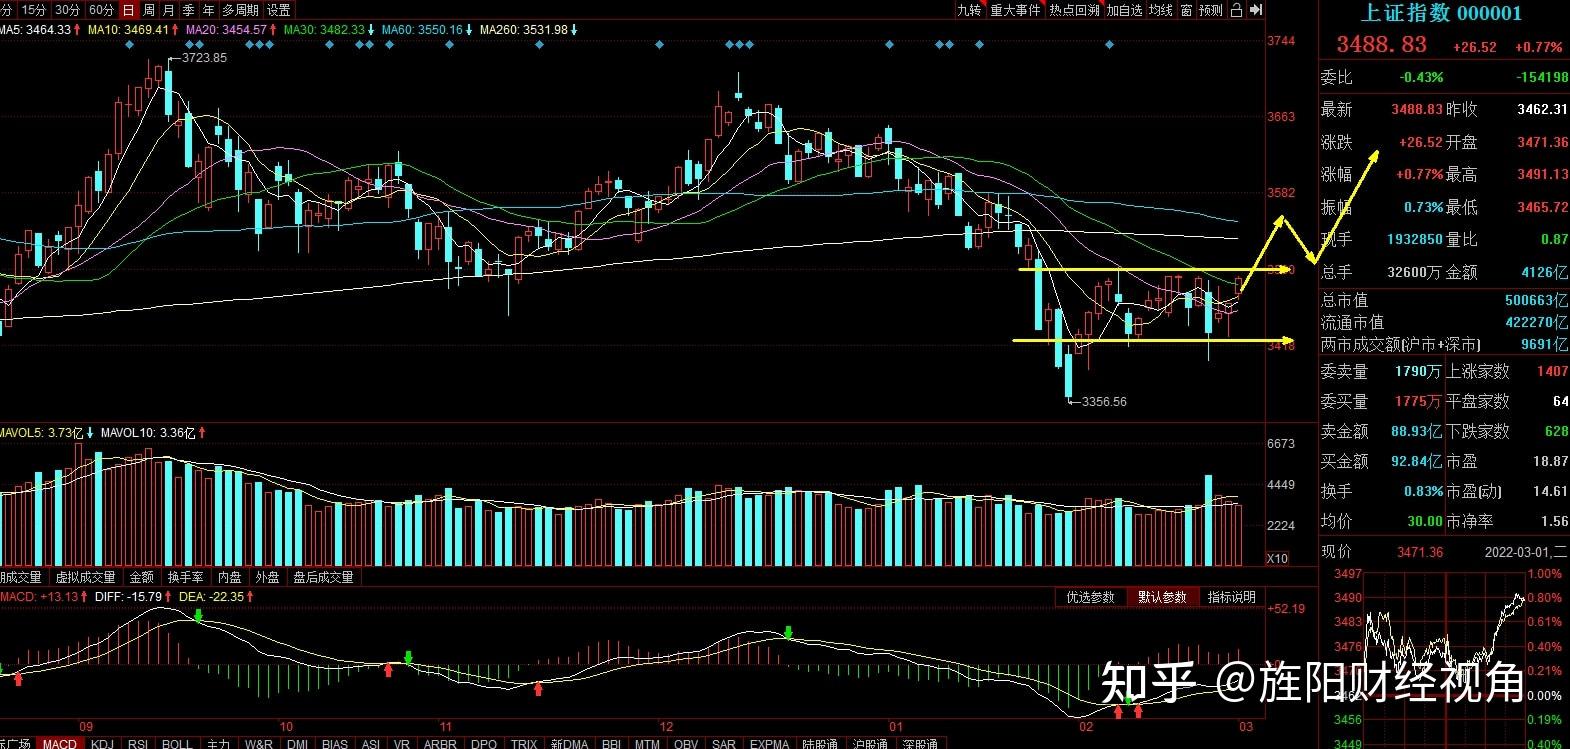Select the 月 monthly period

point(168,10)
